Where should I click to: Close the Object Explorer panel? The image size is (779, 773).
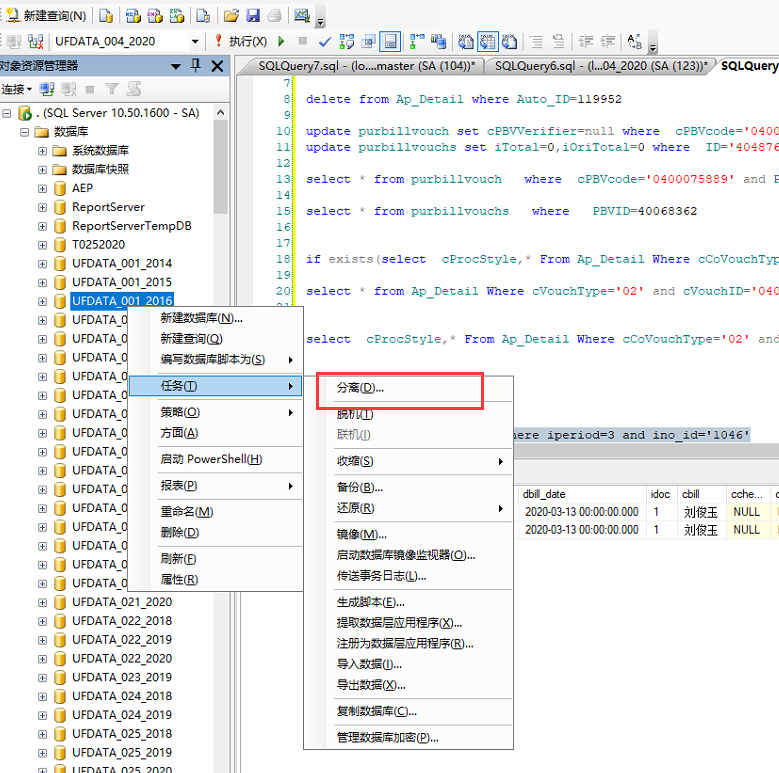217,66
